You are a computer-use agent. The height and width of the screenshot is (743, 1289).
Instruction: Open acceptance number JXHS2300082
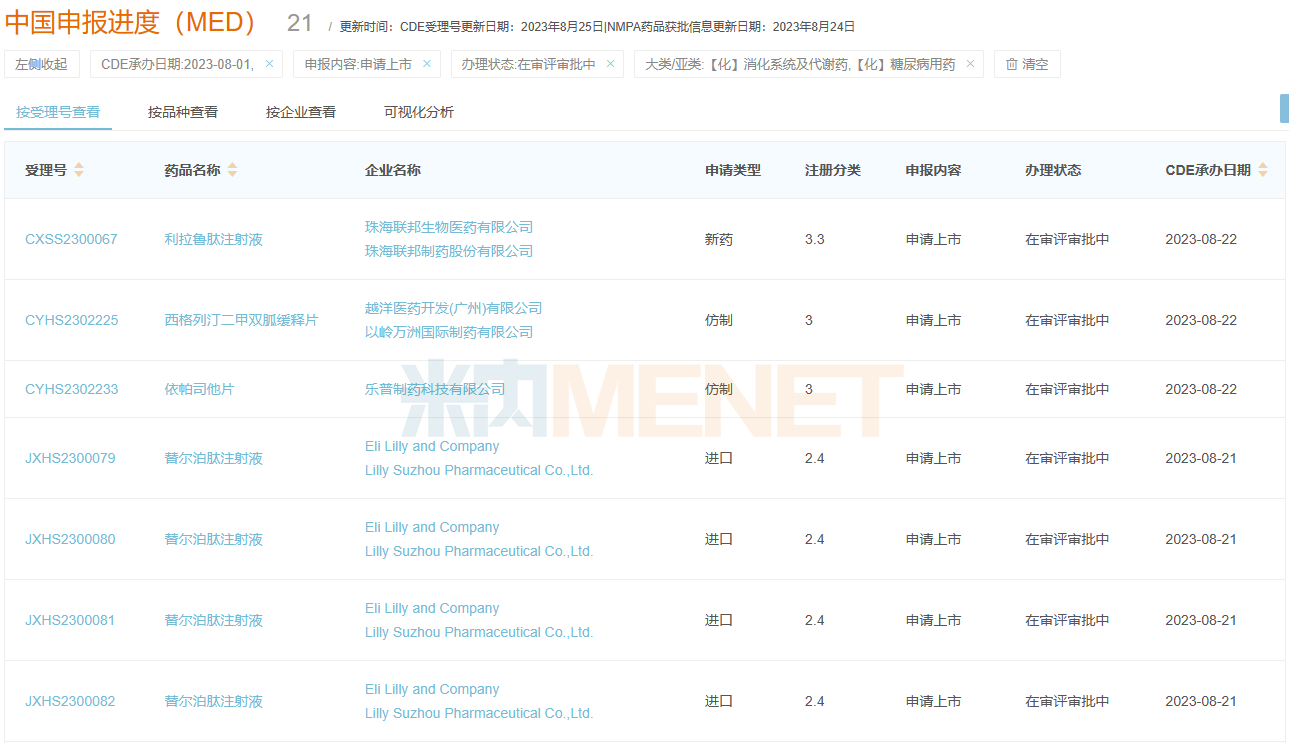click(x=70, y=701)
